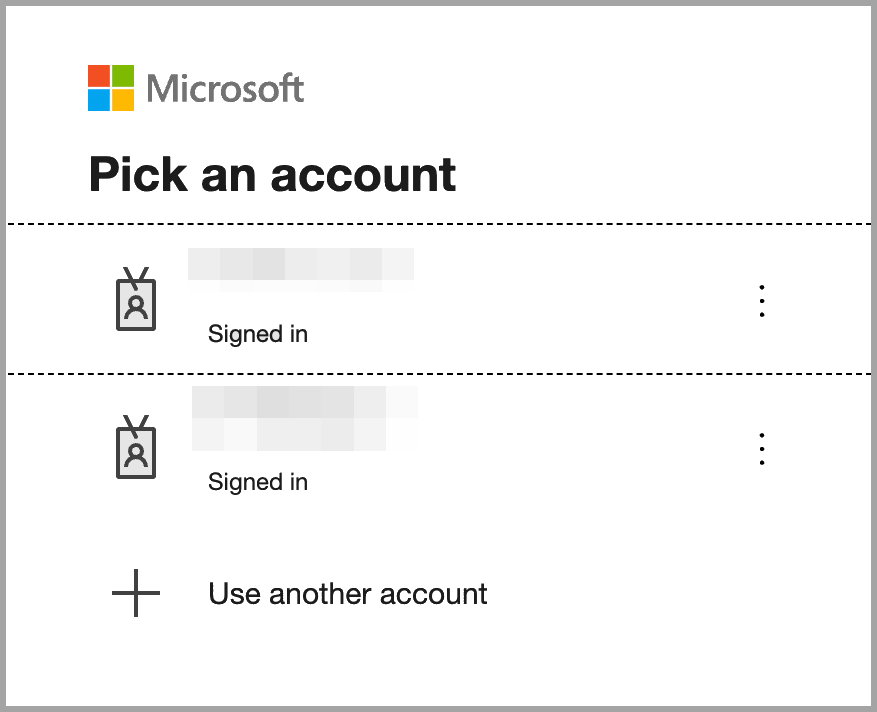Click the "Pick an account" heading
The image size is (877, 712).
click(x=272, y=174)
